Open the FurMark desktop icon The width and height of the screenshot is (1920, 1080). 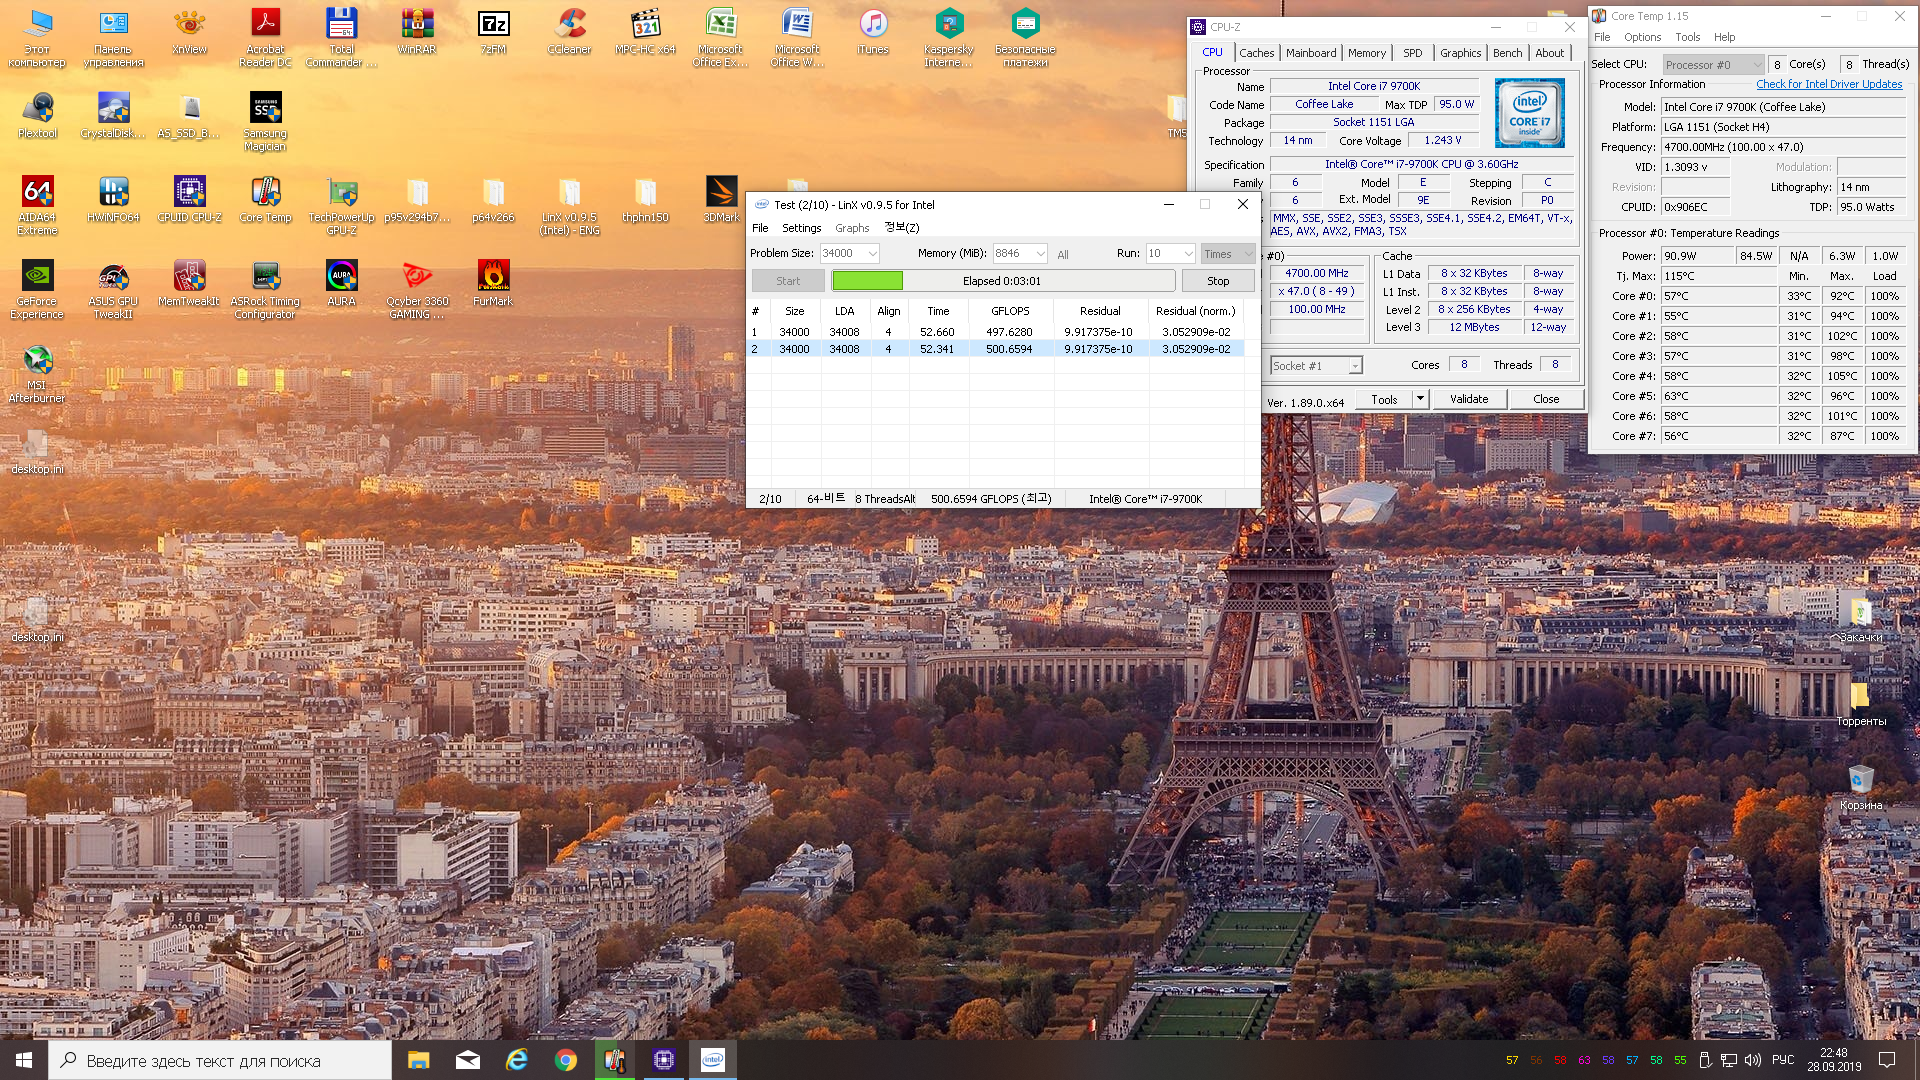click(493, 276)
